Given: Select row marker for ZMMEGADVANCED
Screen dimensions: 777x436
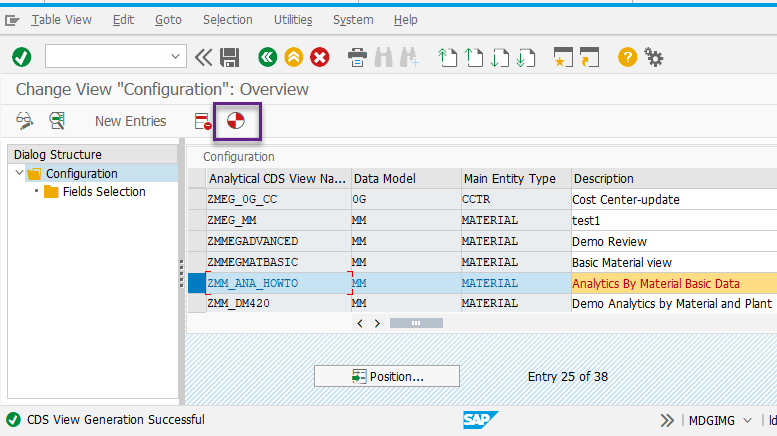Looking at the screenshot, I should pyautogui.click(x=197, y=241).
